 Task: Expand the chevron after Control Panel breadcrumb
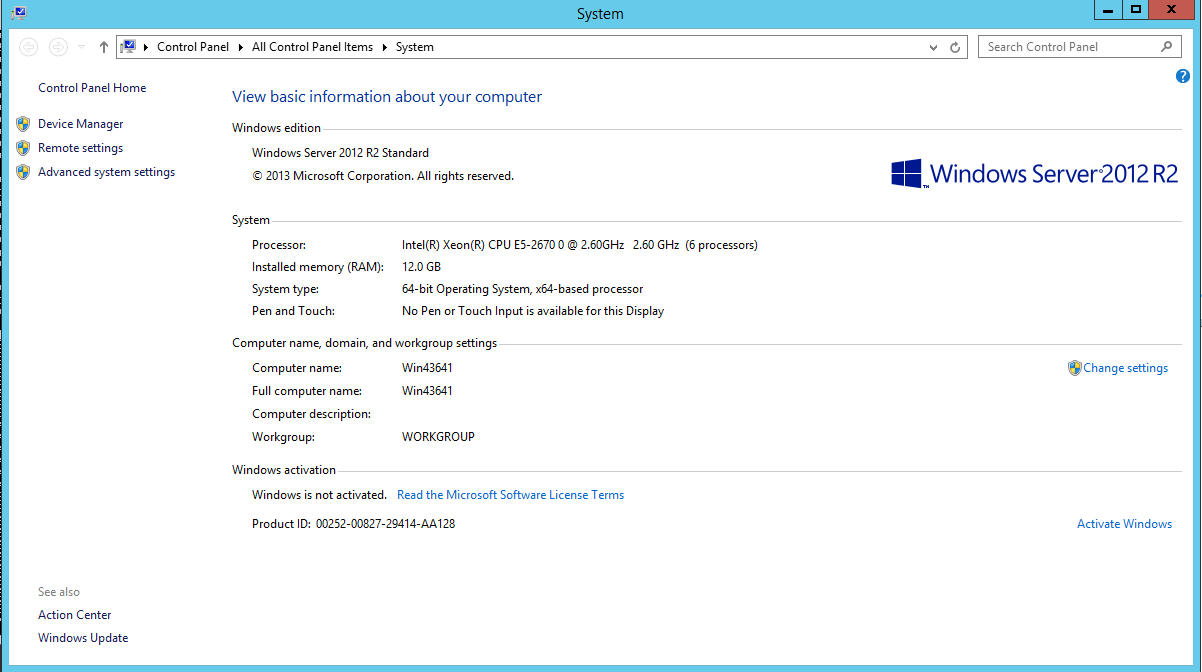pos(240,47)
